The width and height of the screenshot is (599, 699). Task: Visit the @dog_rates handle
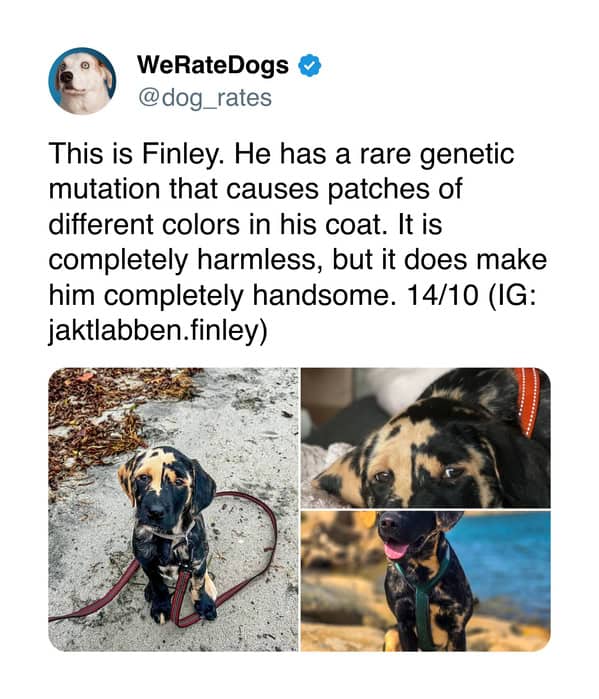click(205, 98)
